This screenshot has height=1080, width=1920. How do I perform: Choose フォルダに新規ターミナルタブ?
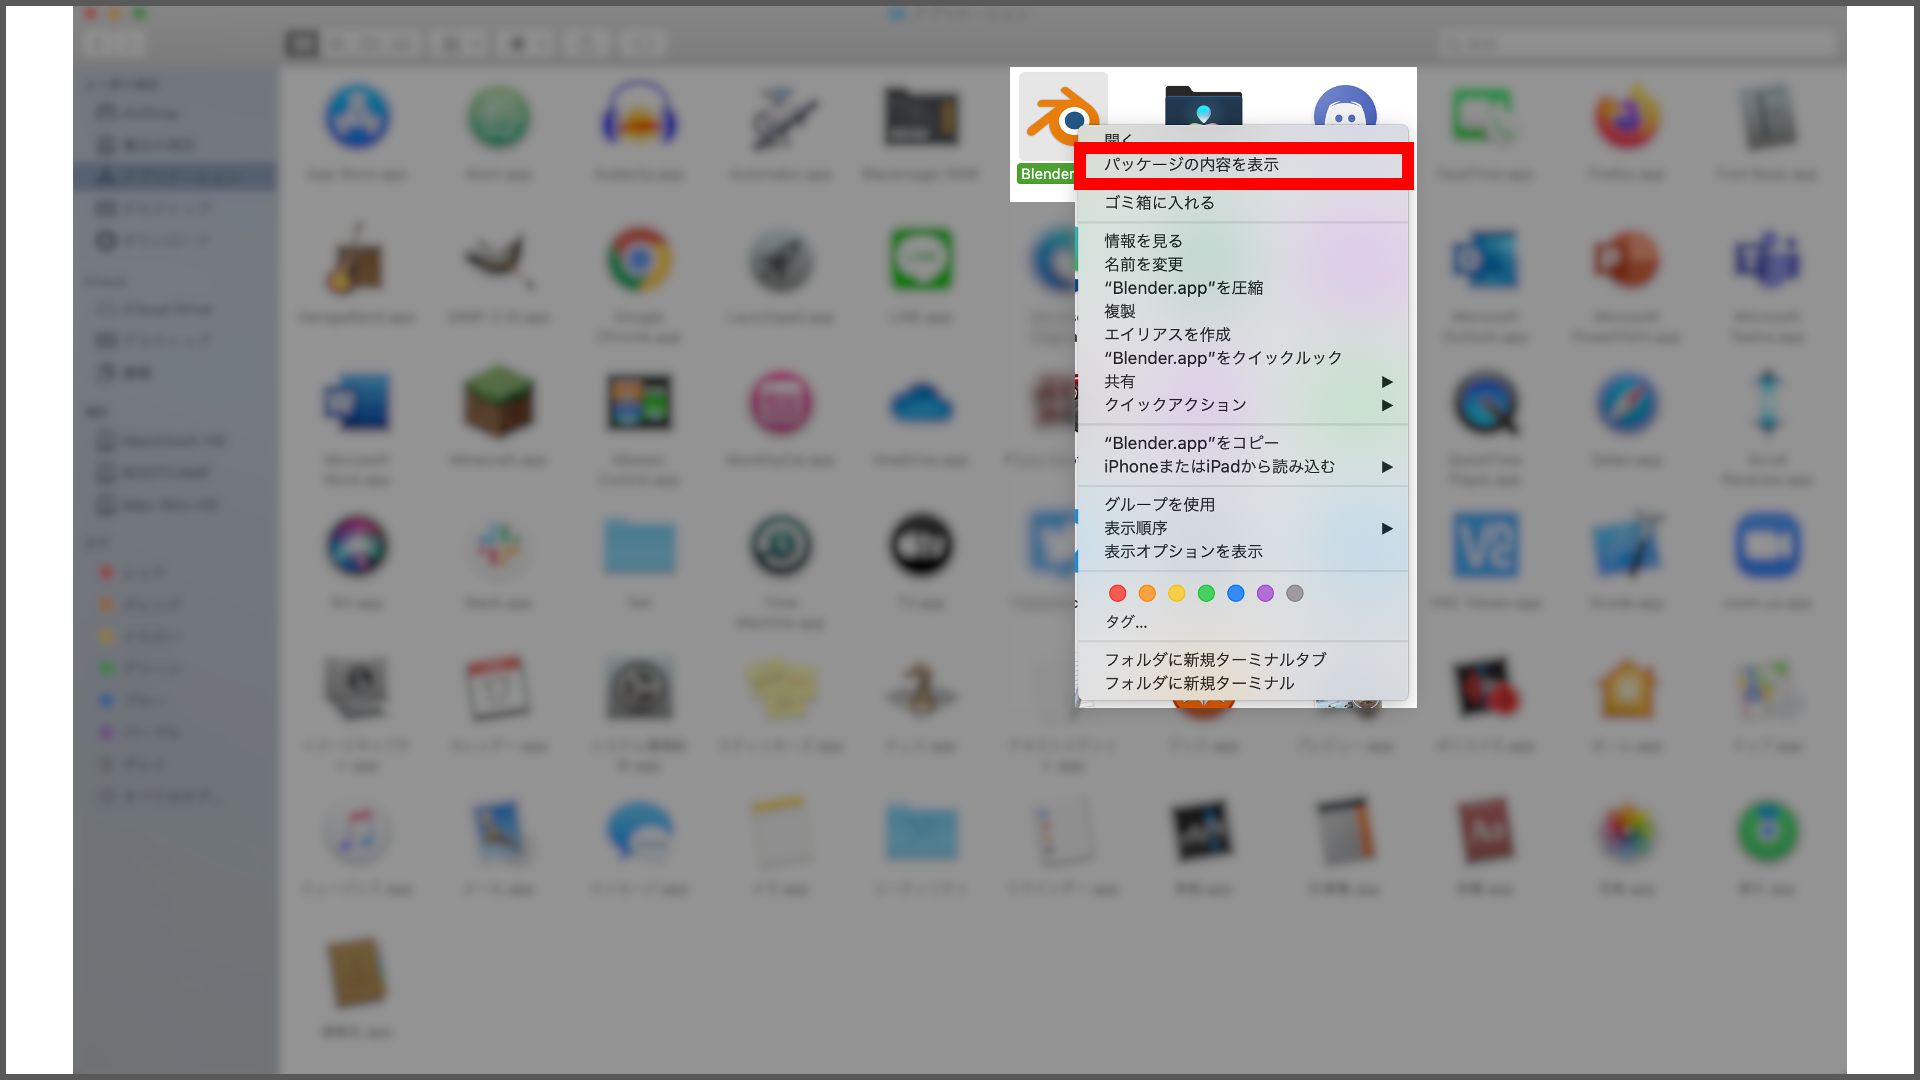(1242, 660)
